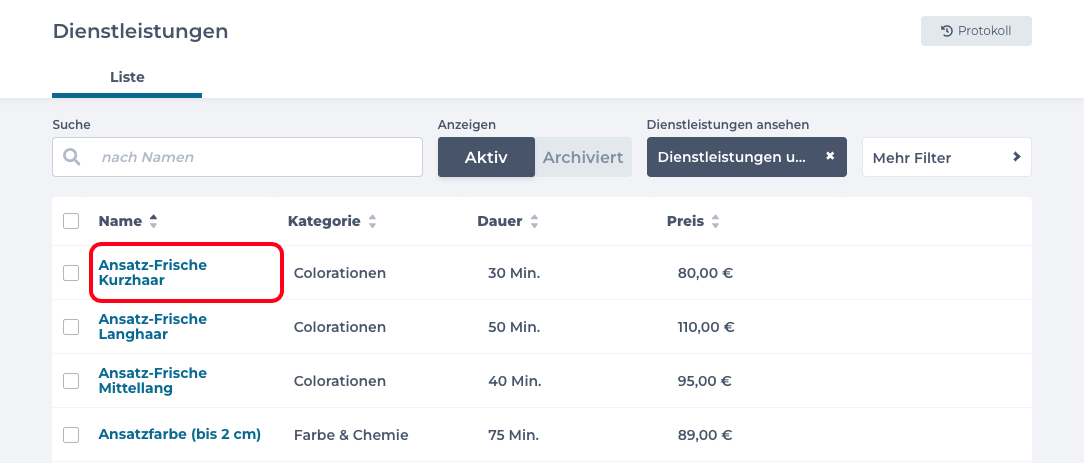Click Colorationen in the Mittellang row
Image resolution: width=1084 pixels, height=463 pixels.
coord(339,381)
